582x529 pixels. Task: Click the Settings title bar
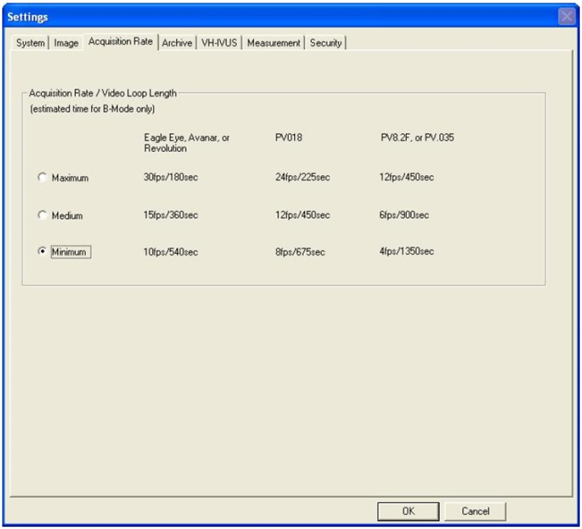click(282, 17)
